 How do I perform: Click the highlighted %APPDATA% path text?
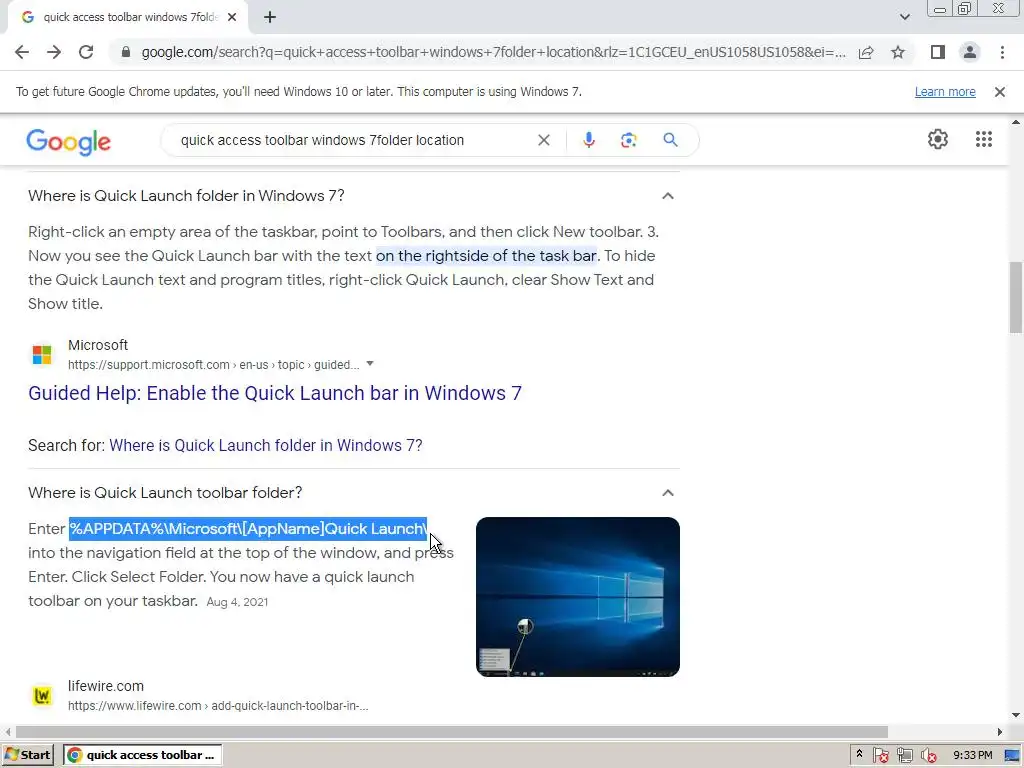[x=248, y=529]
